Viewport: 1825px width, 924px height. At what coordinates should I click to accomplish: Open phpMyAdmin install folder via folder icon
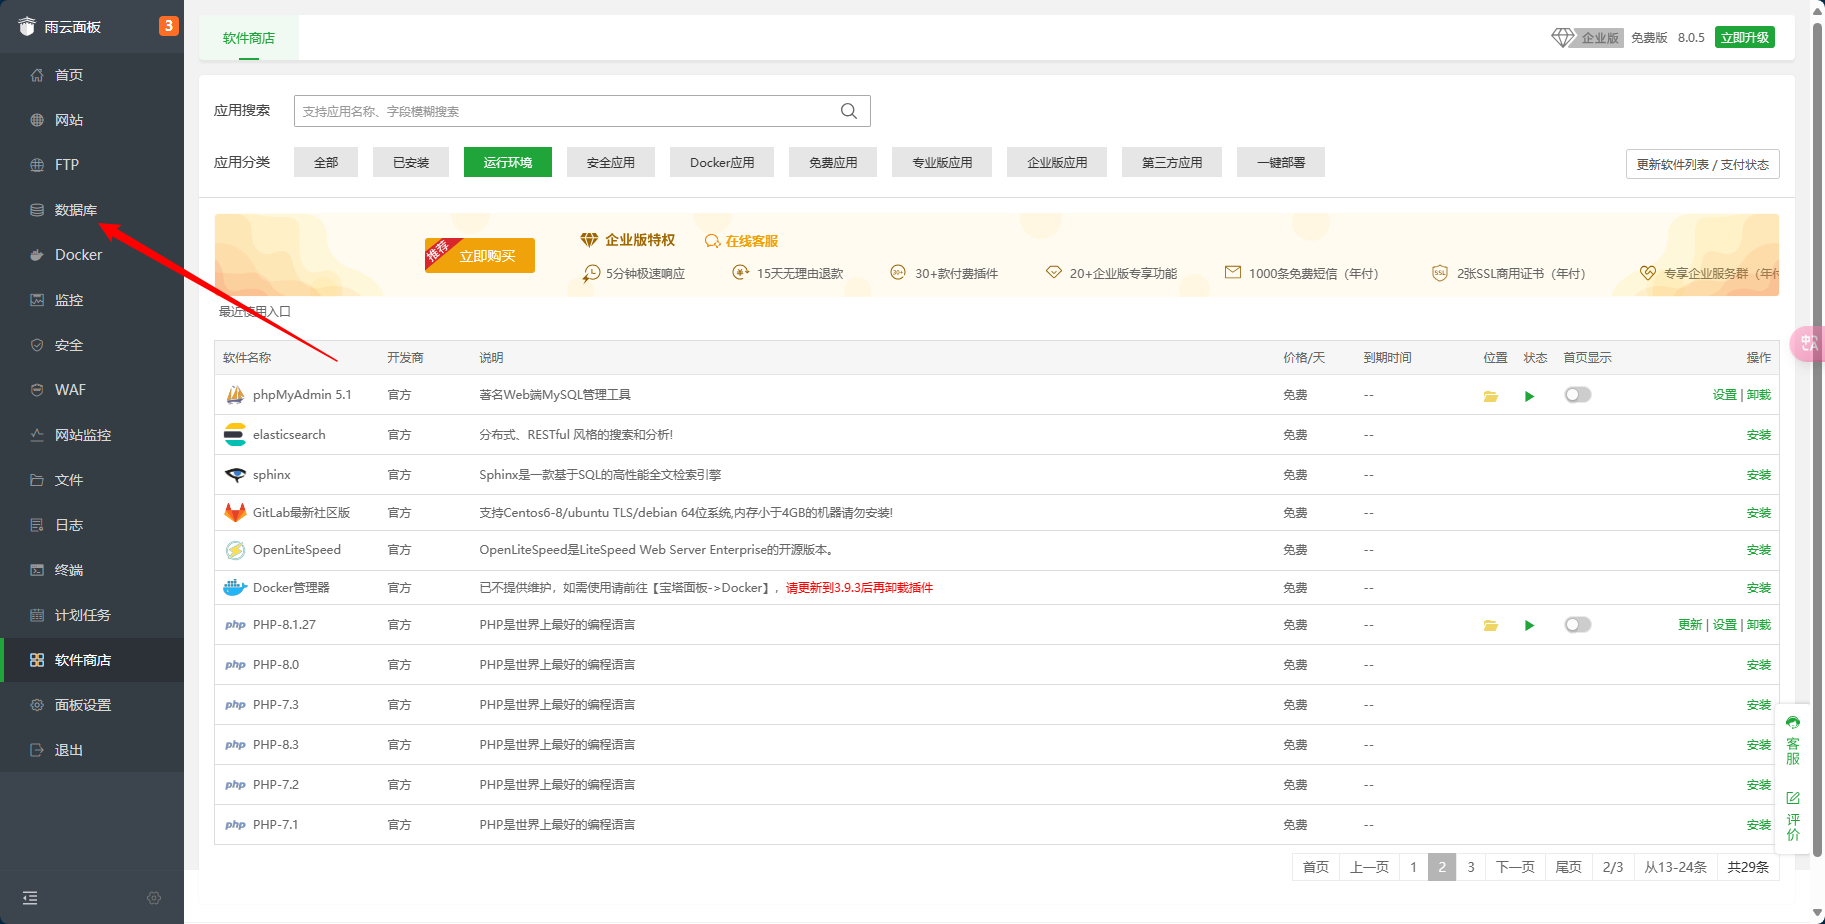pyautogui.click(x=1491, y=395)
